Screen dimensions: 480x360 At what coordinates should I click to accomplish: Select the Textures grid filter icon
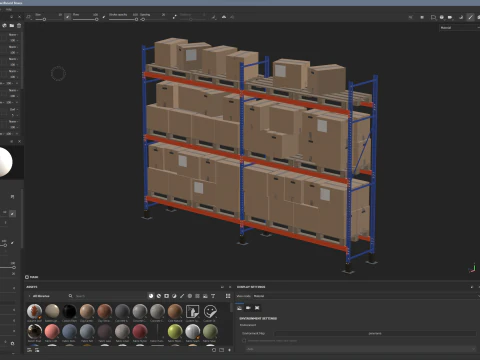point(197,296)
